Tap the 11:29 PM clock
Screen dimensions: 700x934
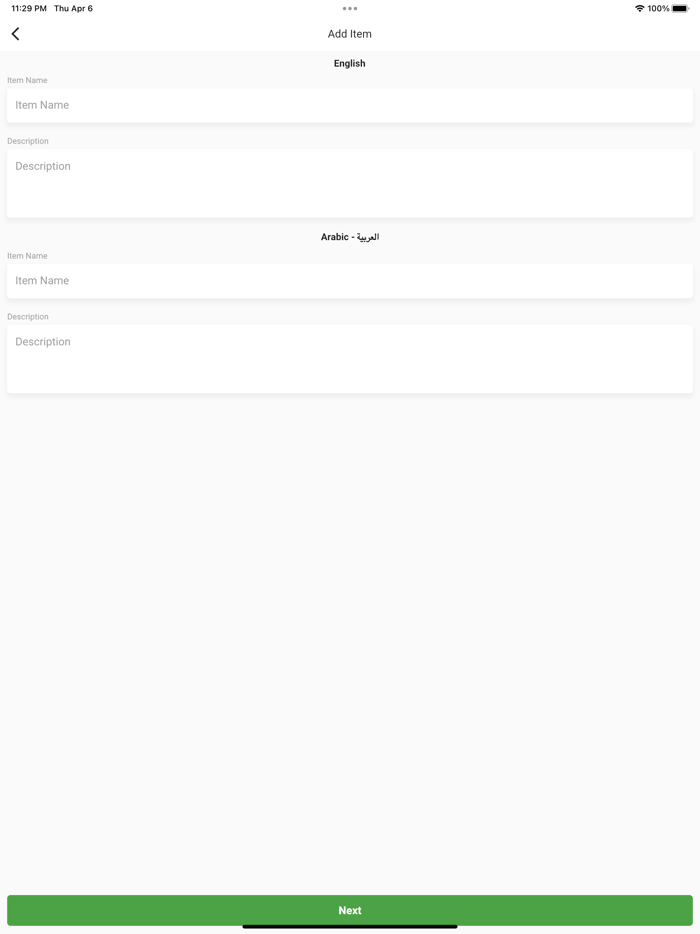29,8
